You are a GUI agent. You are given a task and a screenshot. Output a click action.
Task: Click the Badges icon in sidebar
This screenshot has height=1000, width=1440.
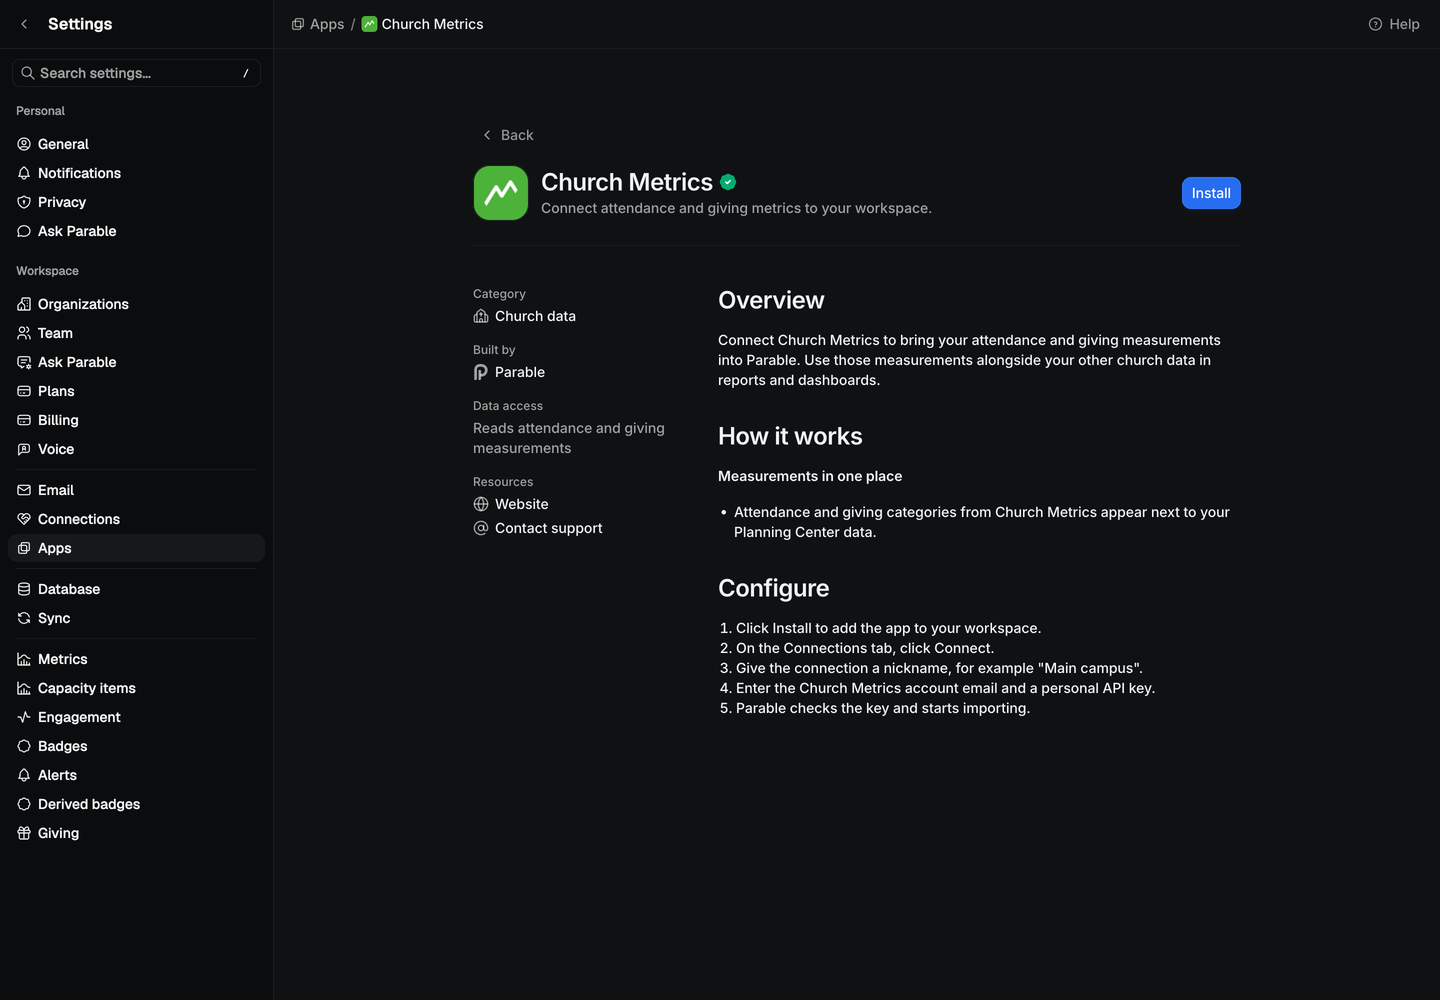(24, 746)
